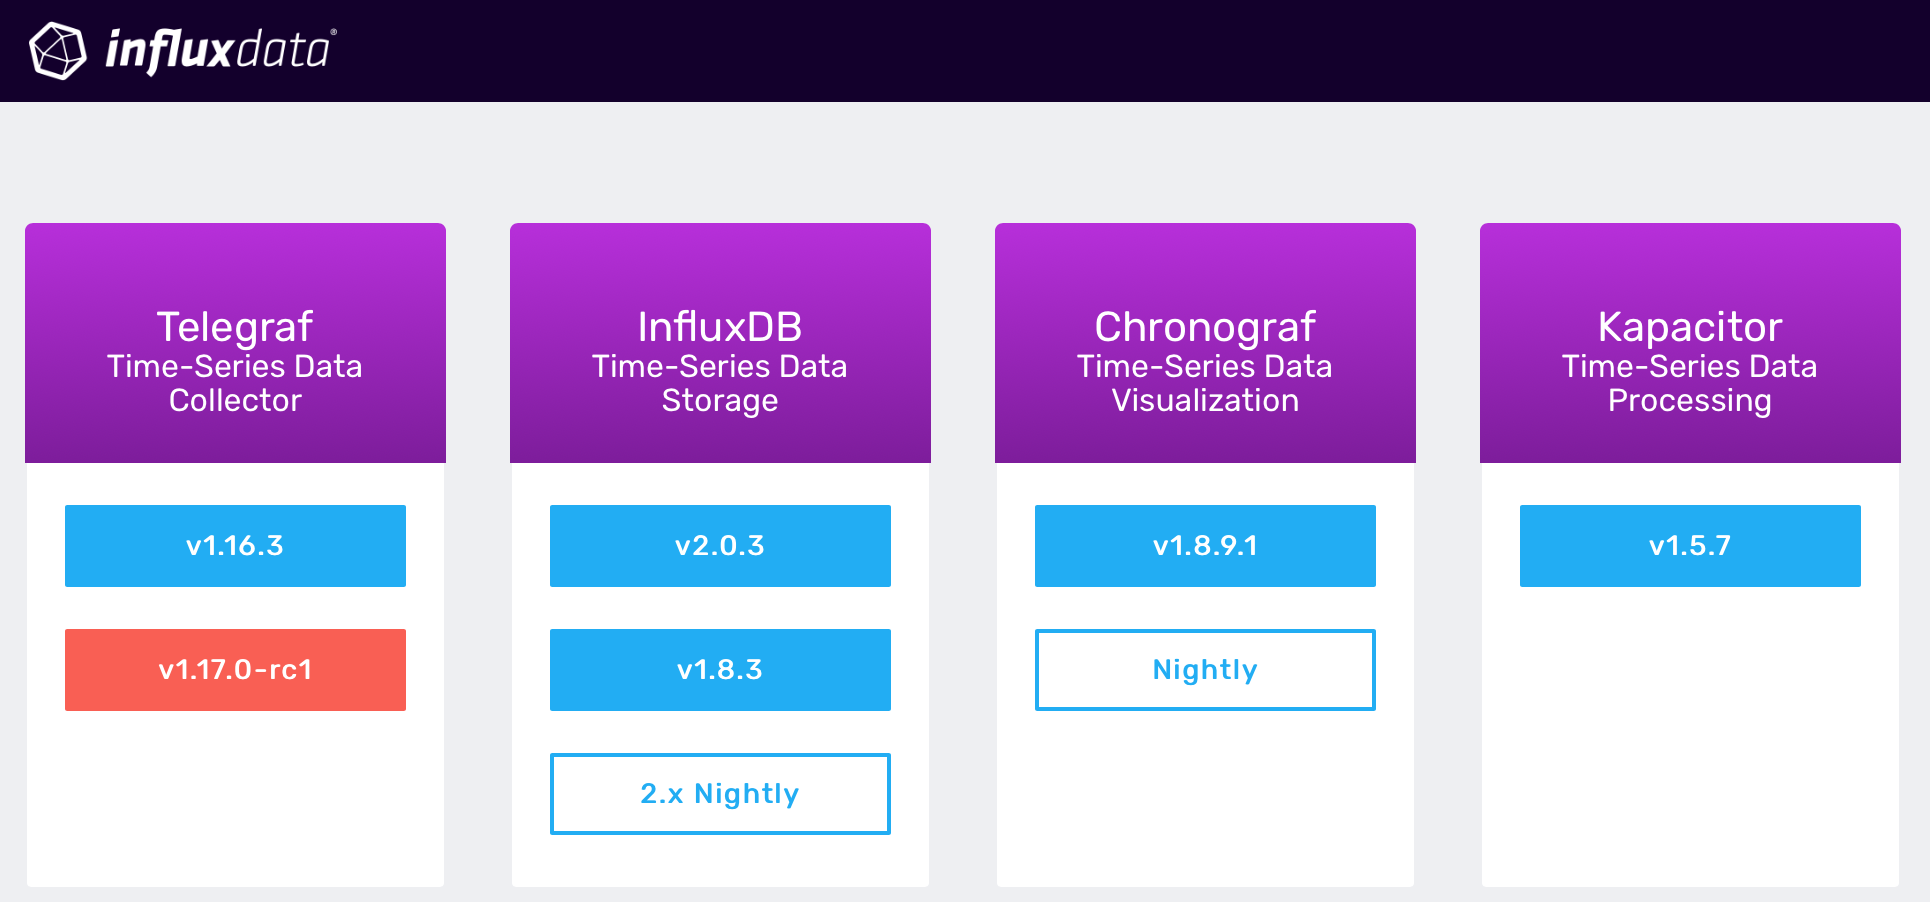Click the 'Time-Series Data Processing' subtitle

pos(1690,383)
